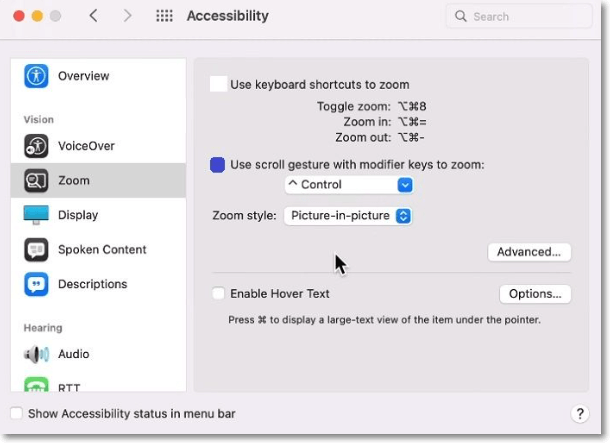Click the Audio speaker icon
Image resolution: width=610 pixels, height=443 pixels.
[x=37, y=354]
